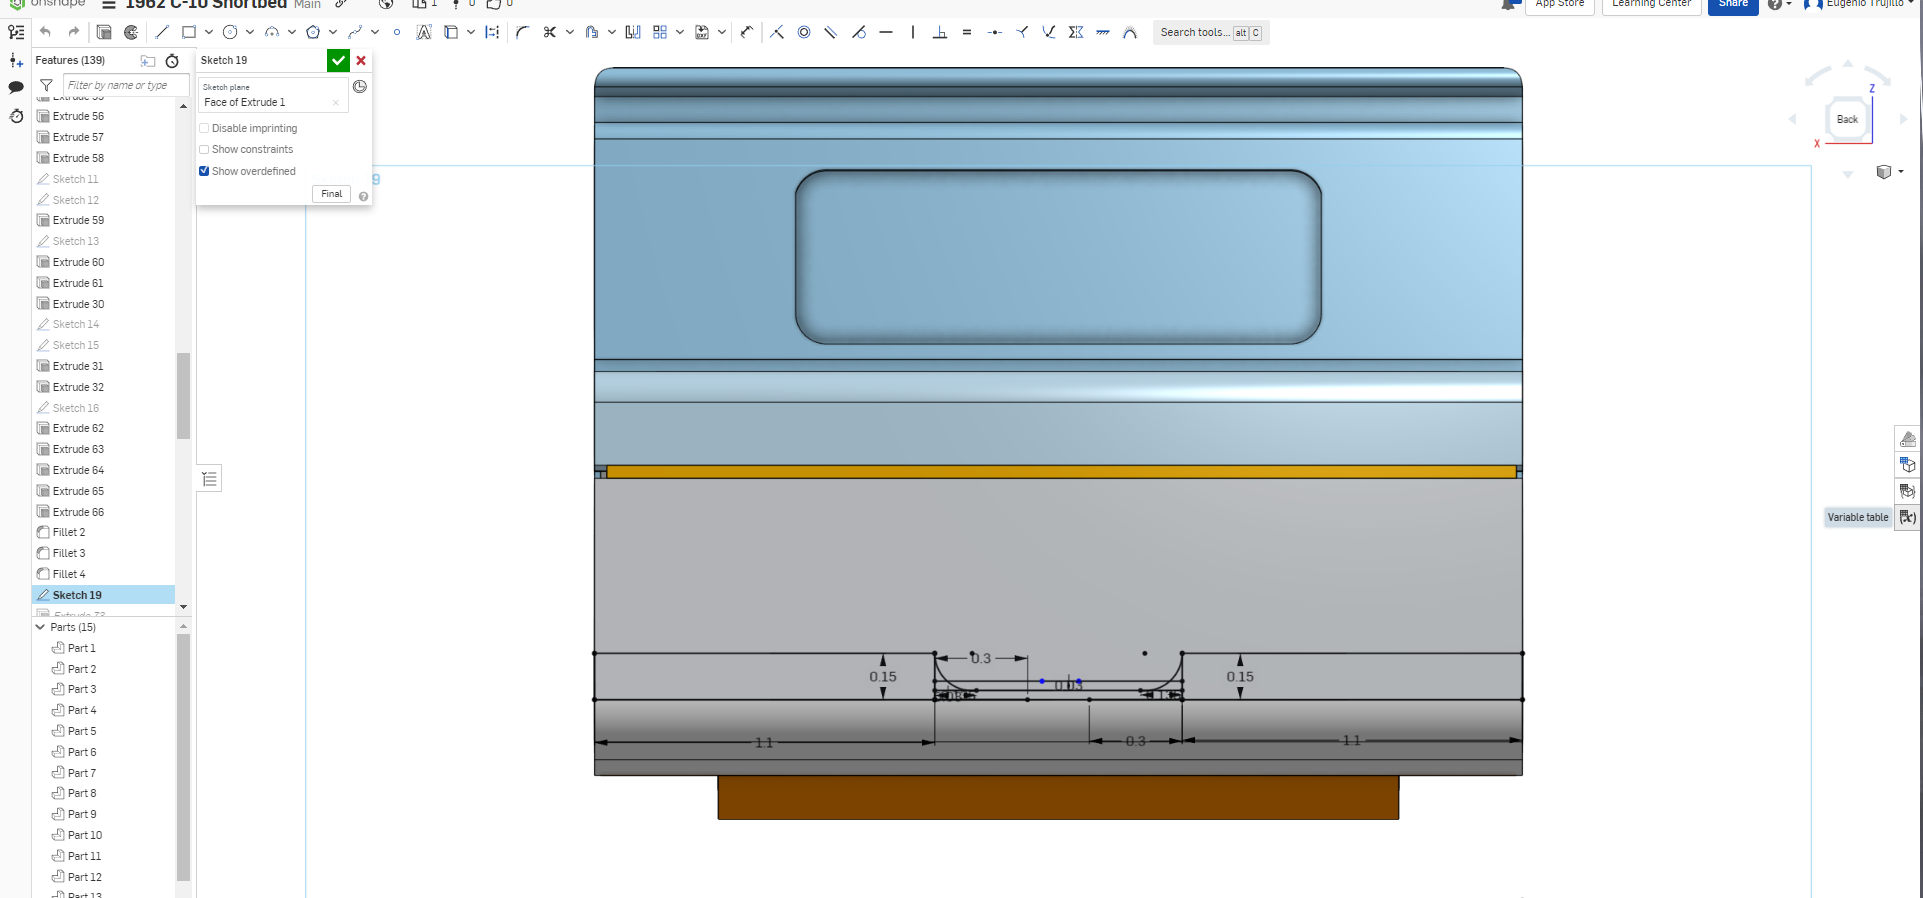Viewport: 1923px width, 898px height.
Task: Apply the Coincident constraint
Action: pos(777,32)
